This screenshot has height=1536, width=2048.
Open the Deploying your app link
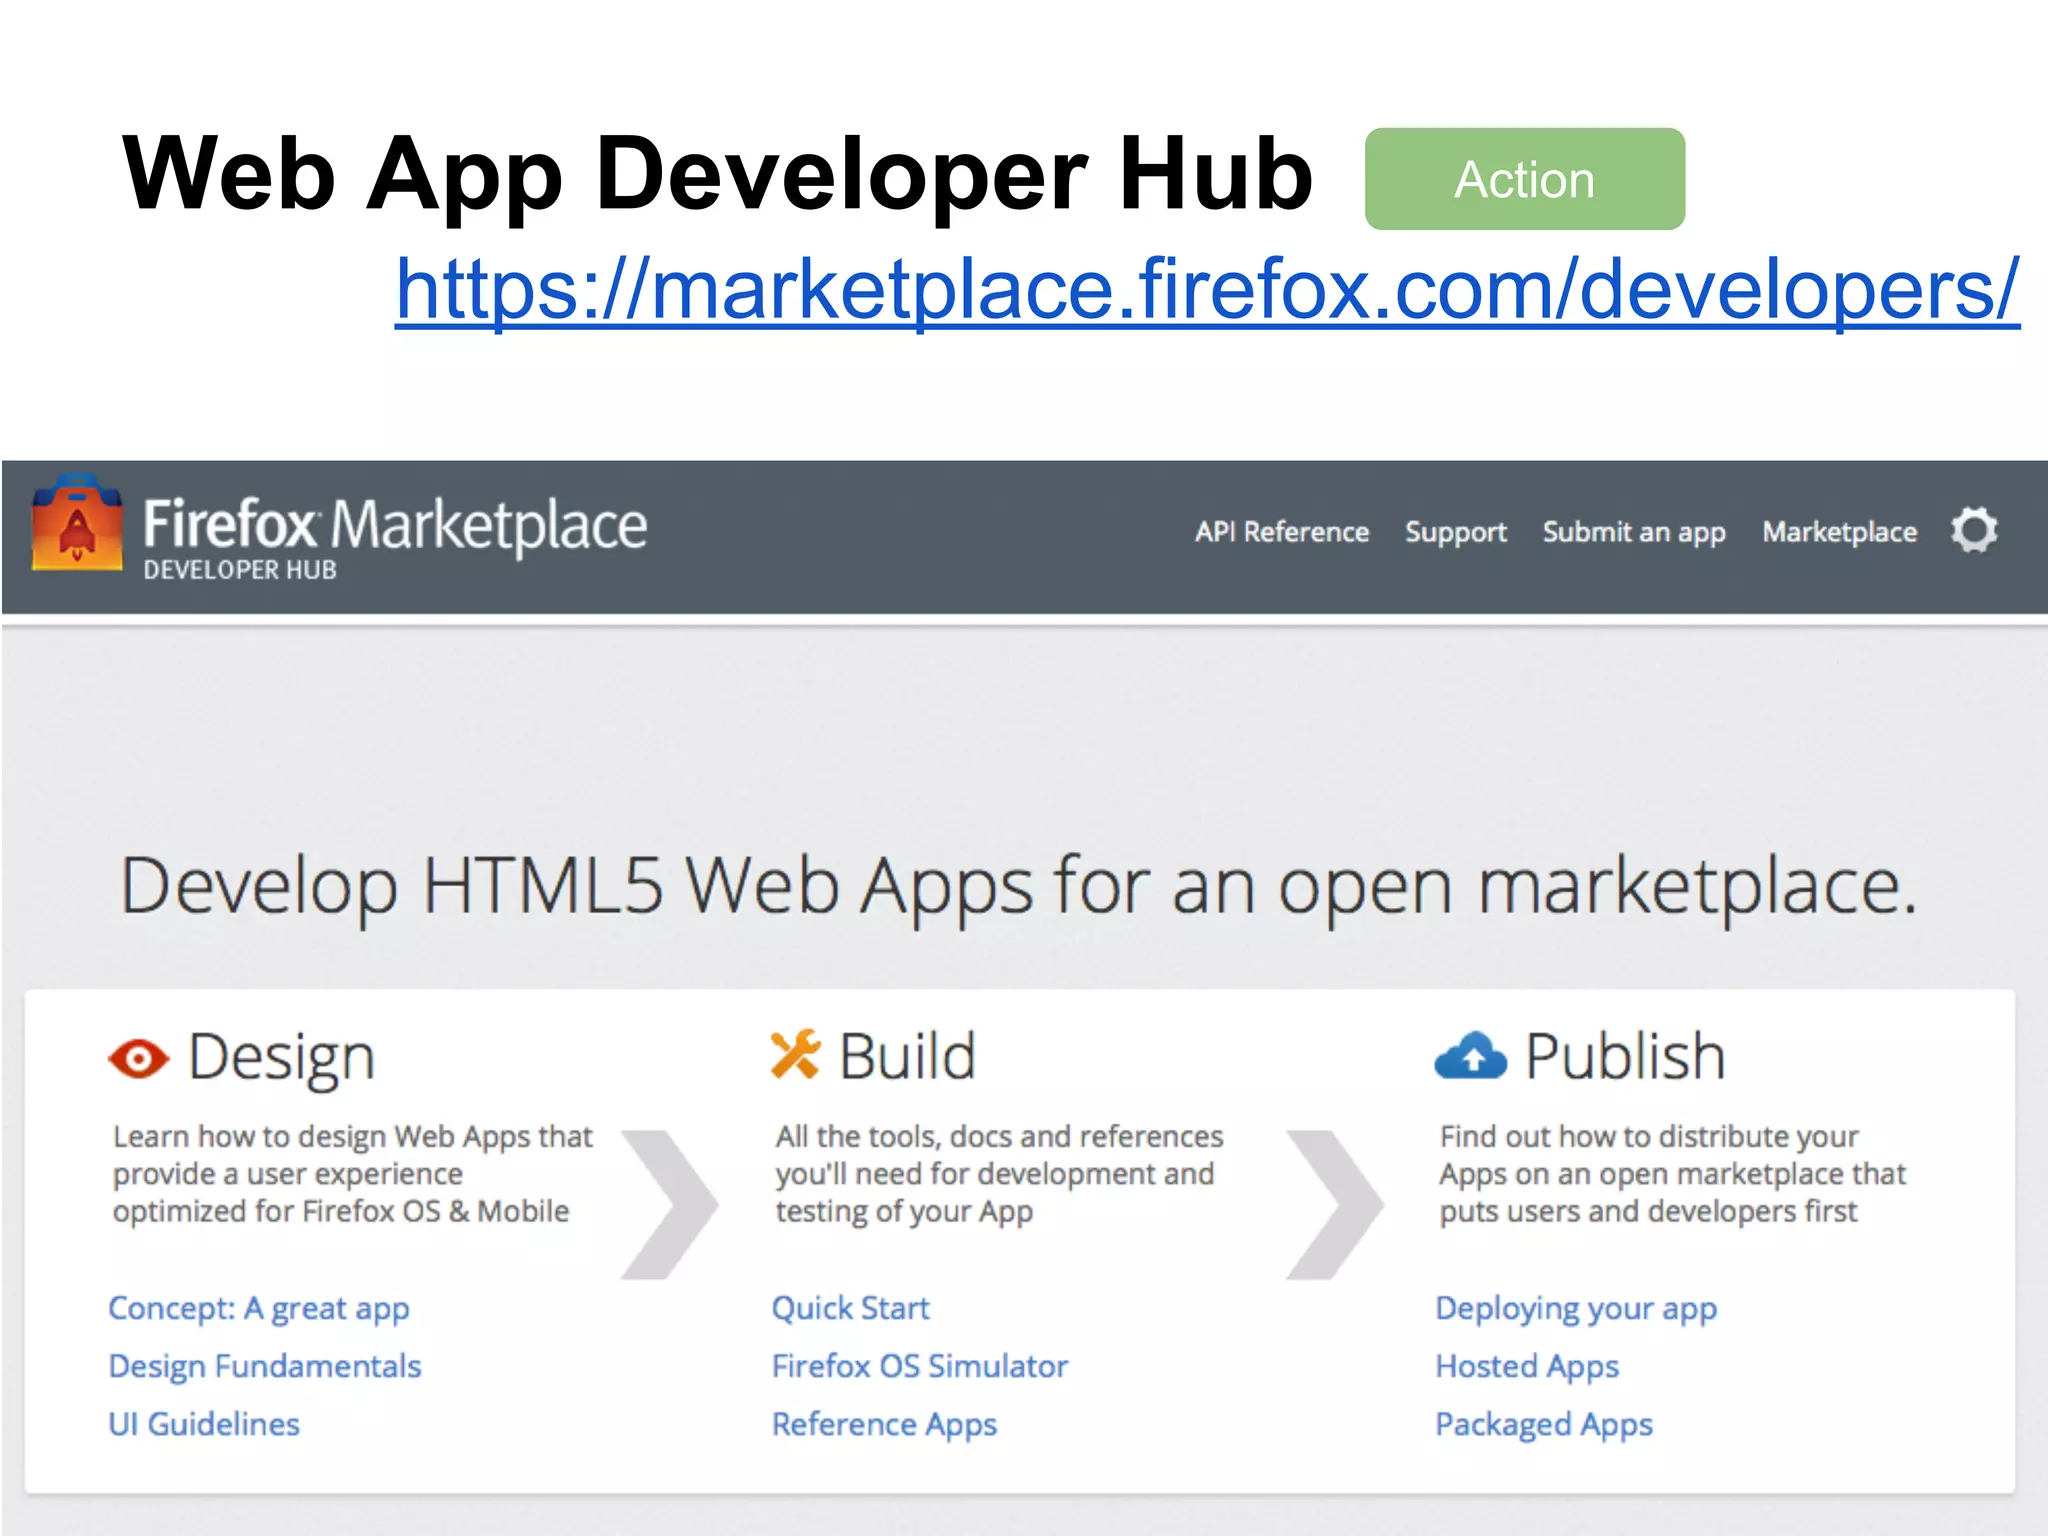click(1576, 1308)
